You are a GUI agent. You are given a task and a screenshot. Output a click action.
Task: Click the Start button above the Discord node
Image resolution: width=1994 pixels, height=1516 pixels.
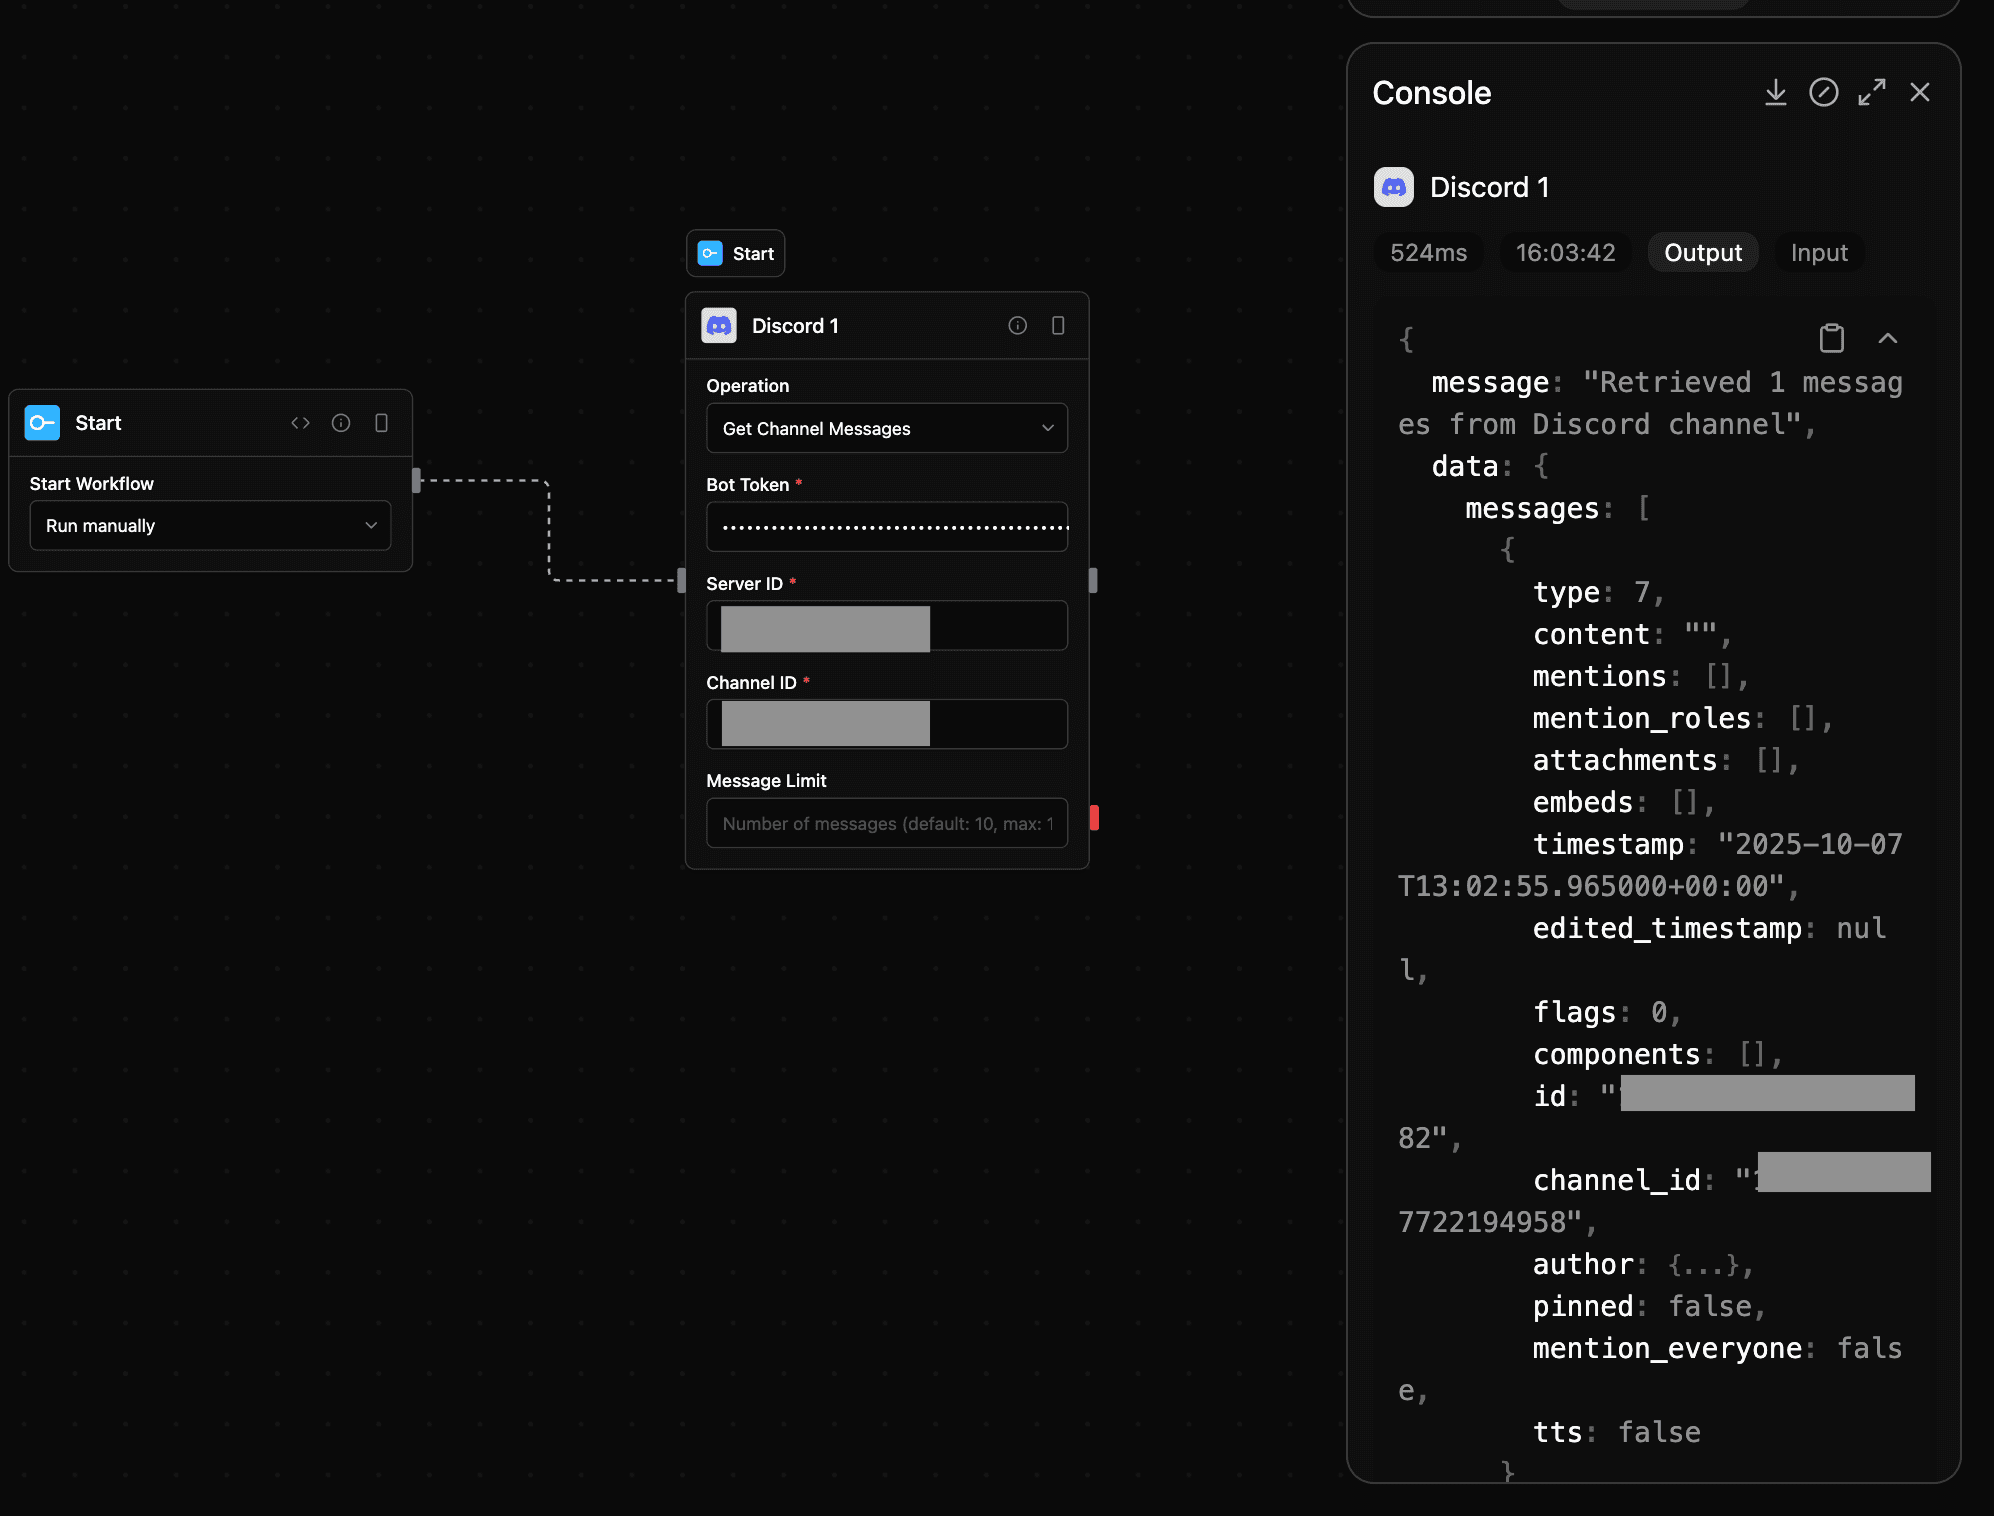(735, 253)
